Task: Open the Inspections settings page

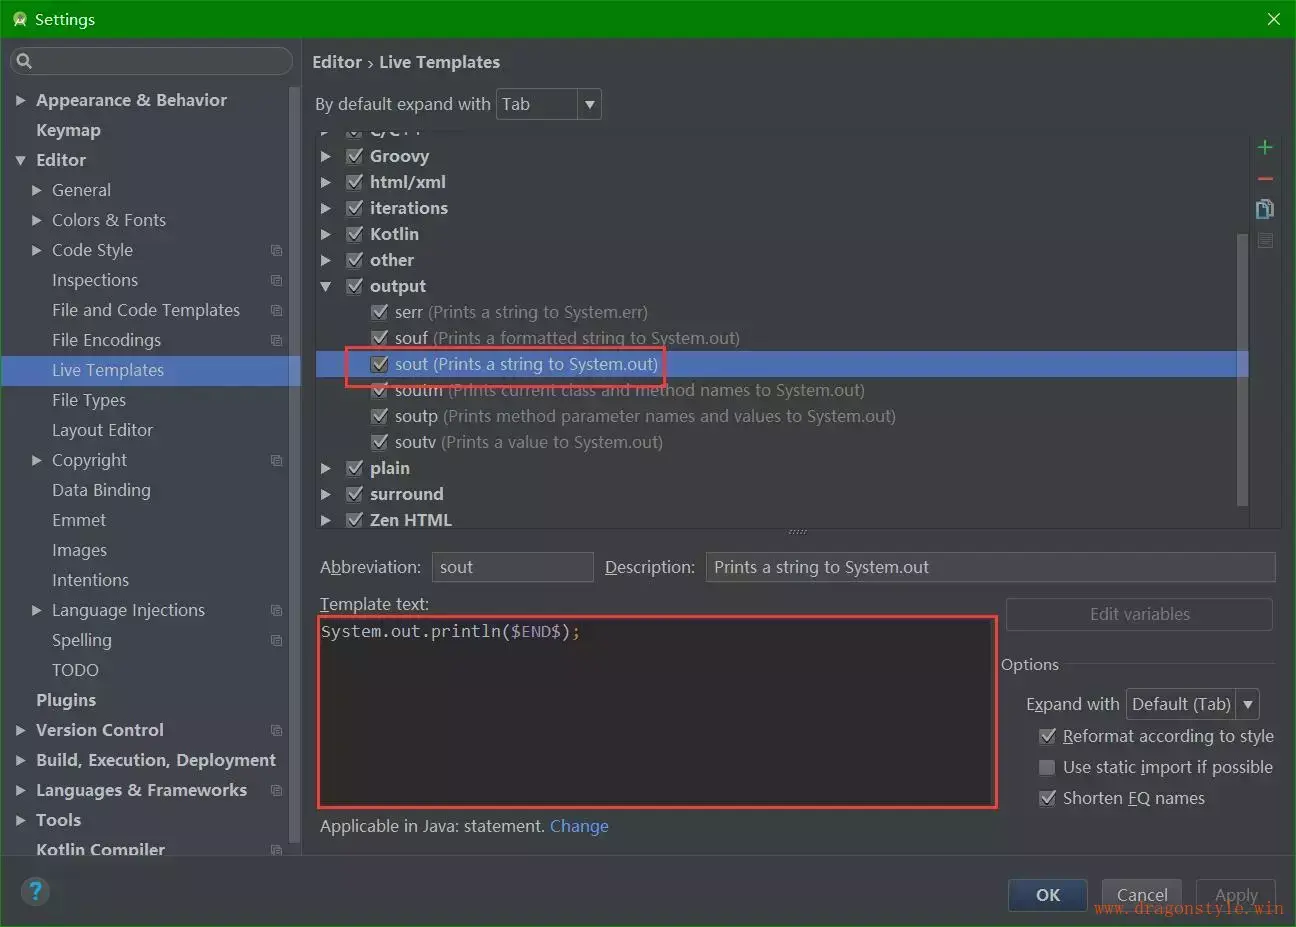Action: (x=95, y=280)
